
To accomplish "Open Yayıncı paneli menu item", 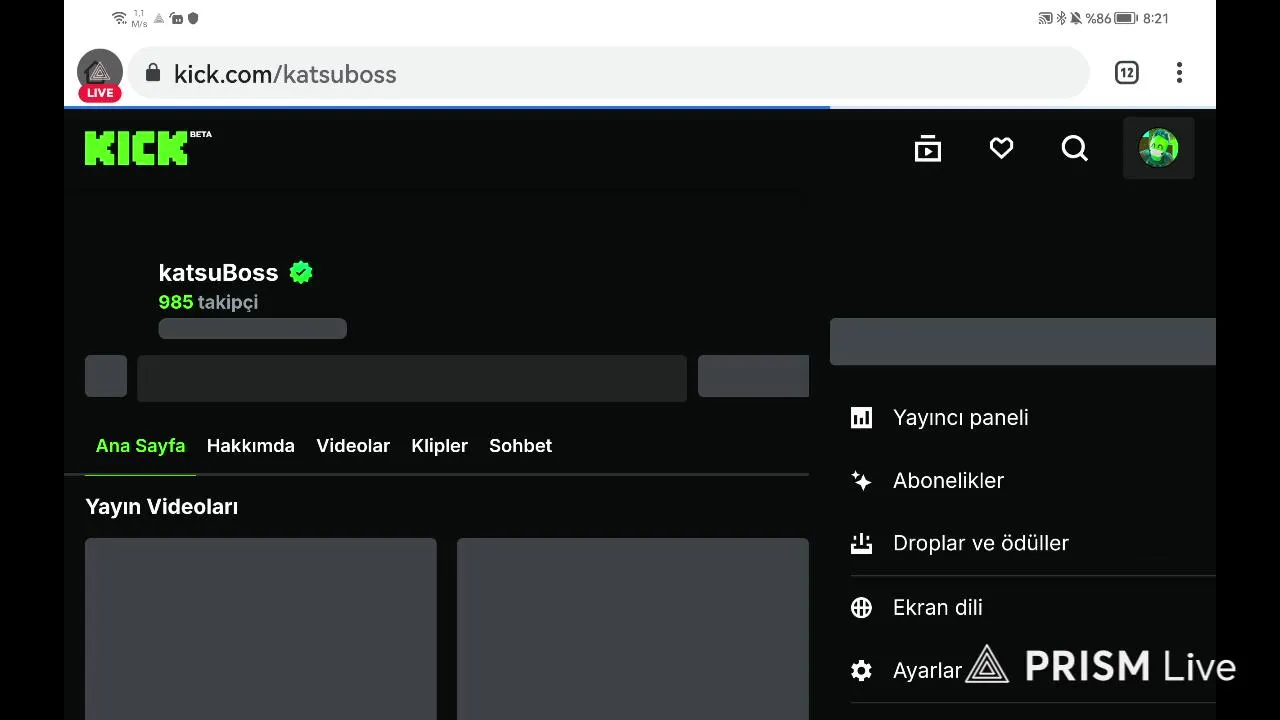I will tap(960, 418).
